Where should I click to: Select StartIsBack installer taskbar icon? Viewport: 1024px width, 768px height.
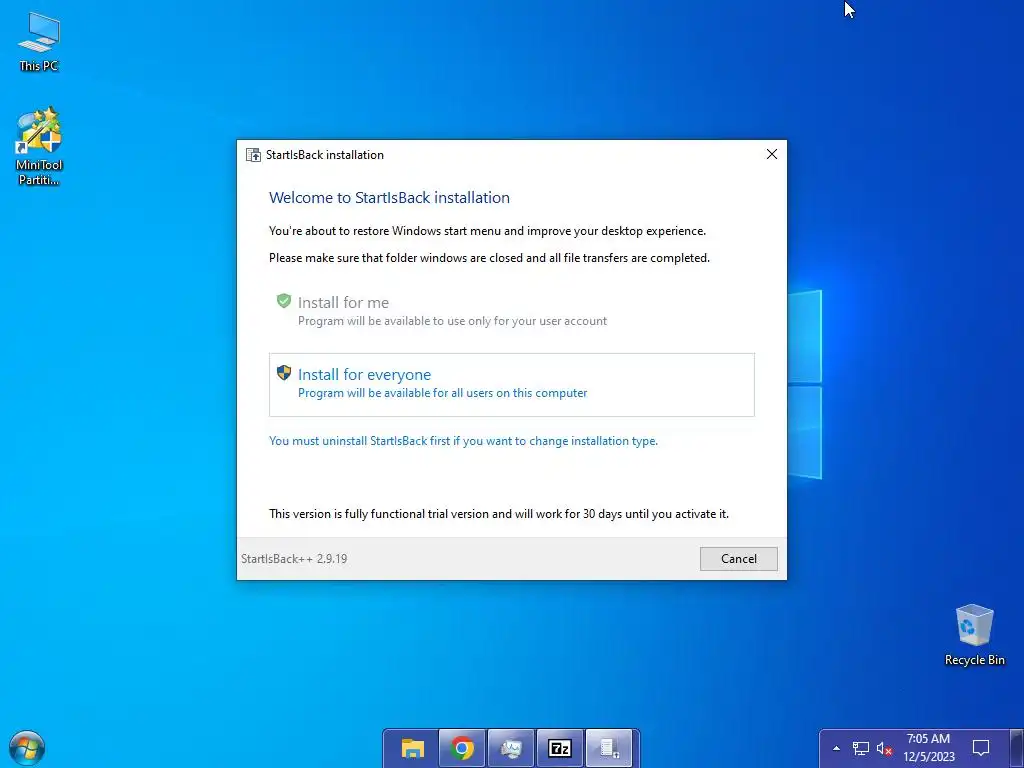(609, 748)
